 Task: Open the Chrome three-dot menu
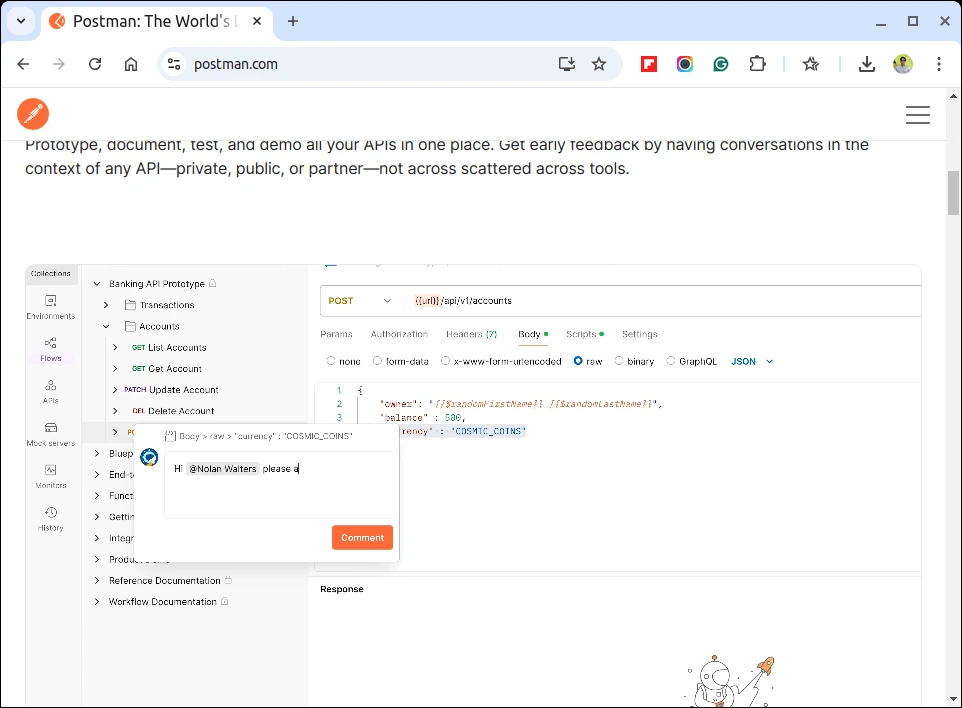pyautogui.click(x=939, y=64)
